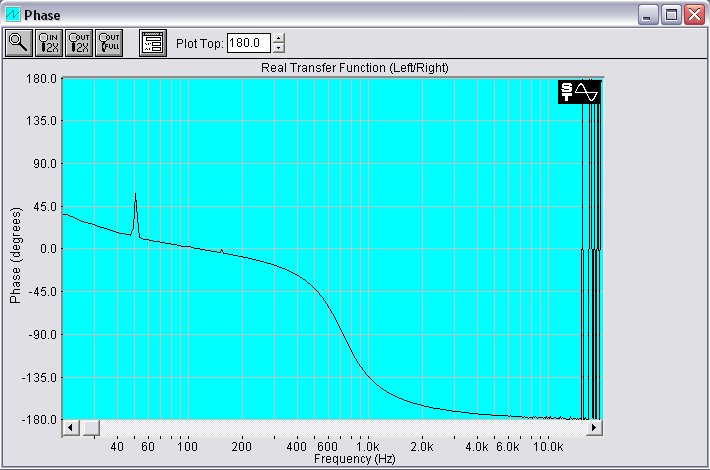Image resolution: width=710 pixels, height=470 pixels.
Task: Zoom out 2X on the plot
Action: (x=78, y=42)
